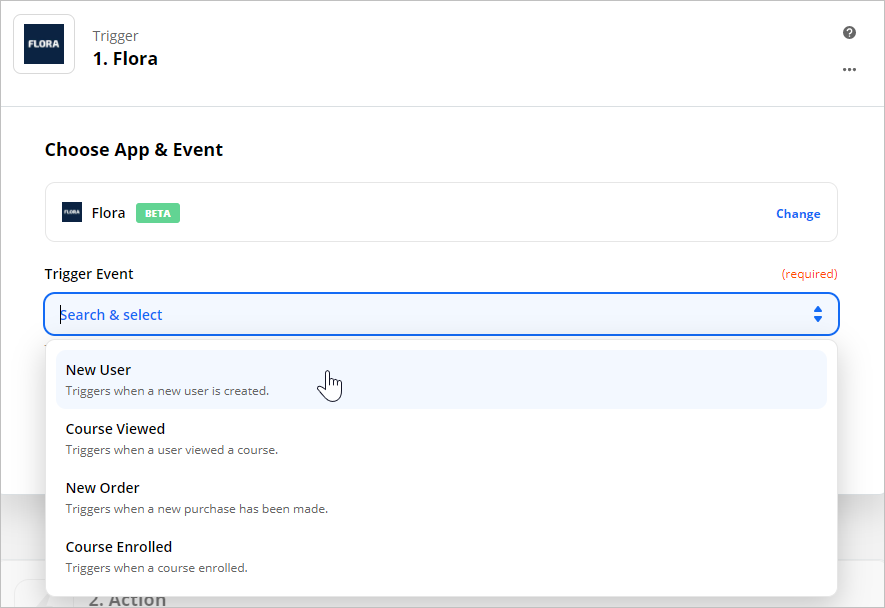
Task: Click the 'Choose App & Event' heading
Action: (x=134, y=150)
